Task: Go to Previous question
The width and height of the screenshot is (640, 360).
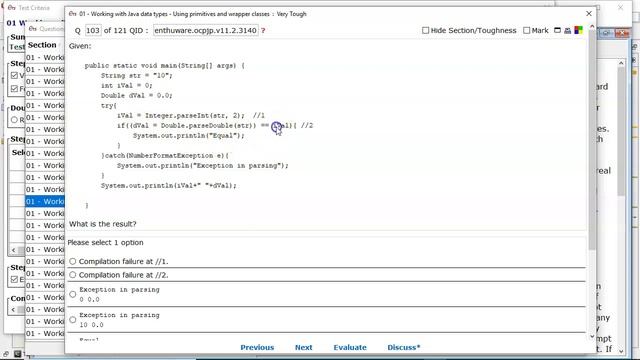Action: [257, 347]
